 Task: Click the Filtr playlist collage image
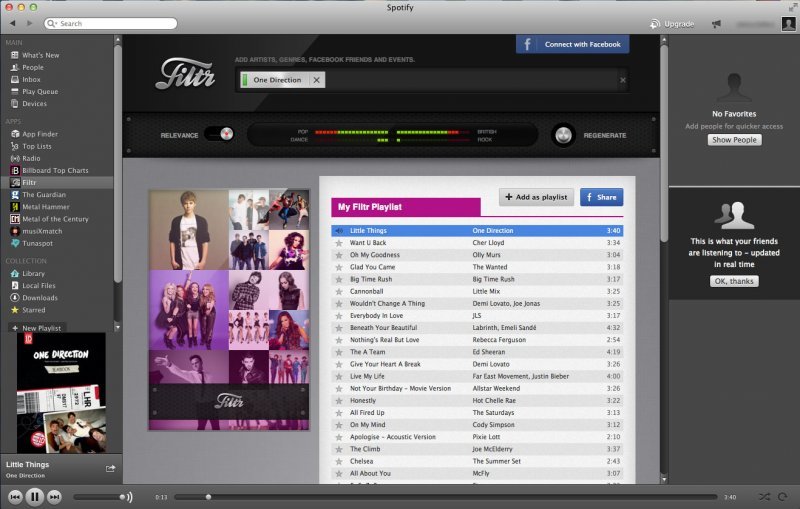[229, 310]
